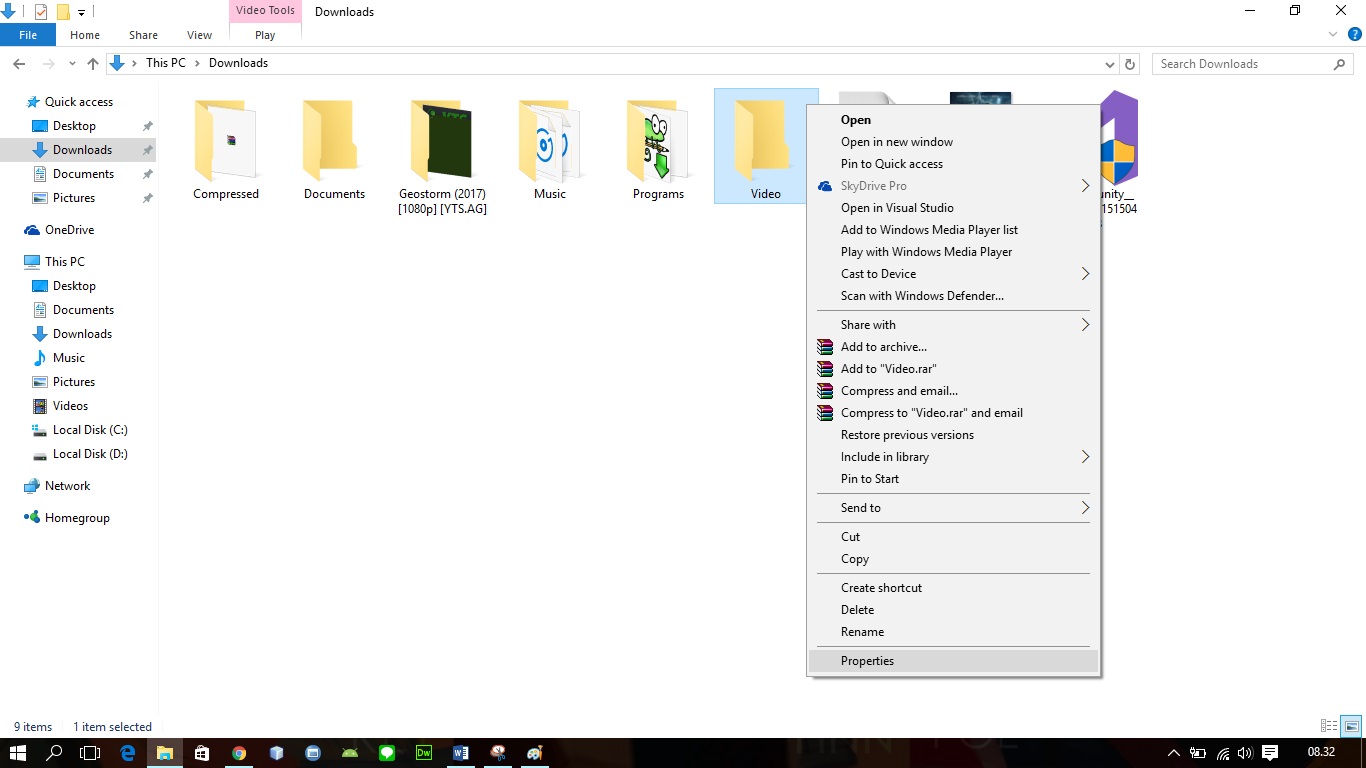
Task: Select OneDrive in the navigation pane
Action: click(x=69, y=230)
